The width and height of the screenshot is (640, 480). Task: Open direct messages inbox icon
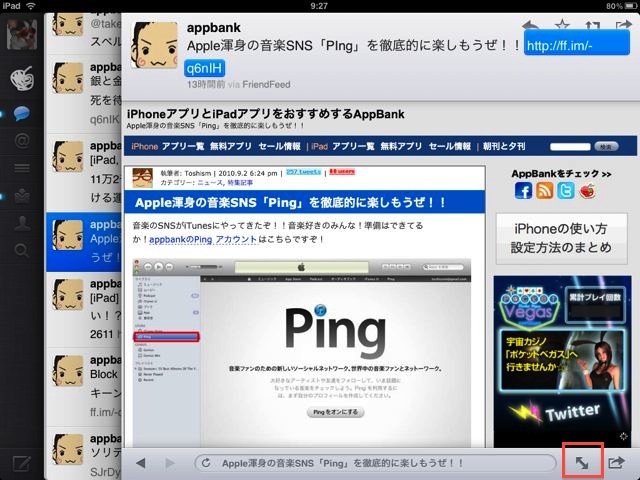[x=22, y=196]
